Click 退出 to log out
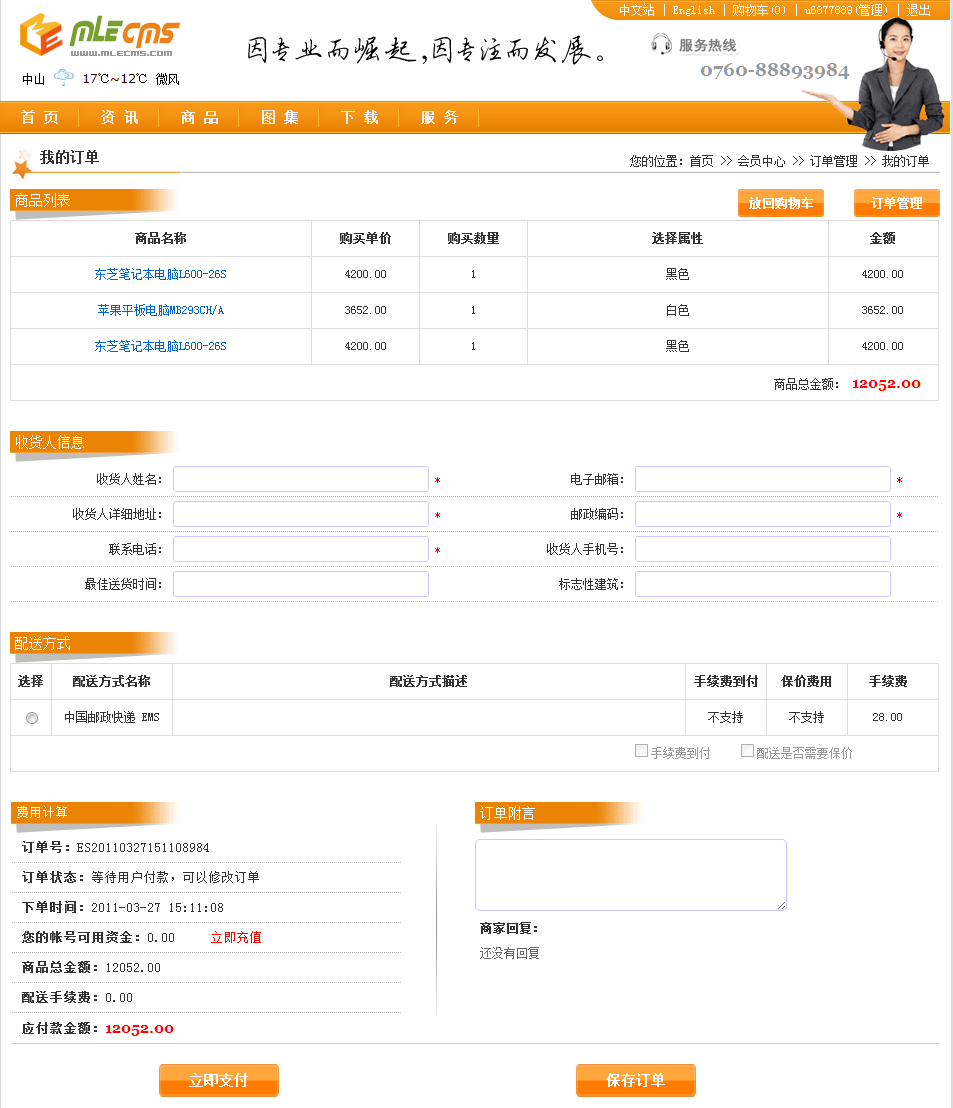 click(918, 10)
